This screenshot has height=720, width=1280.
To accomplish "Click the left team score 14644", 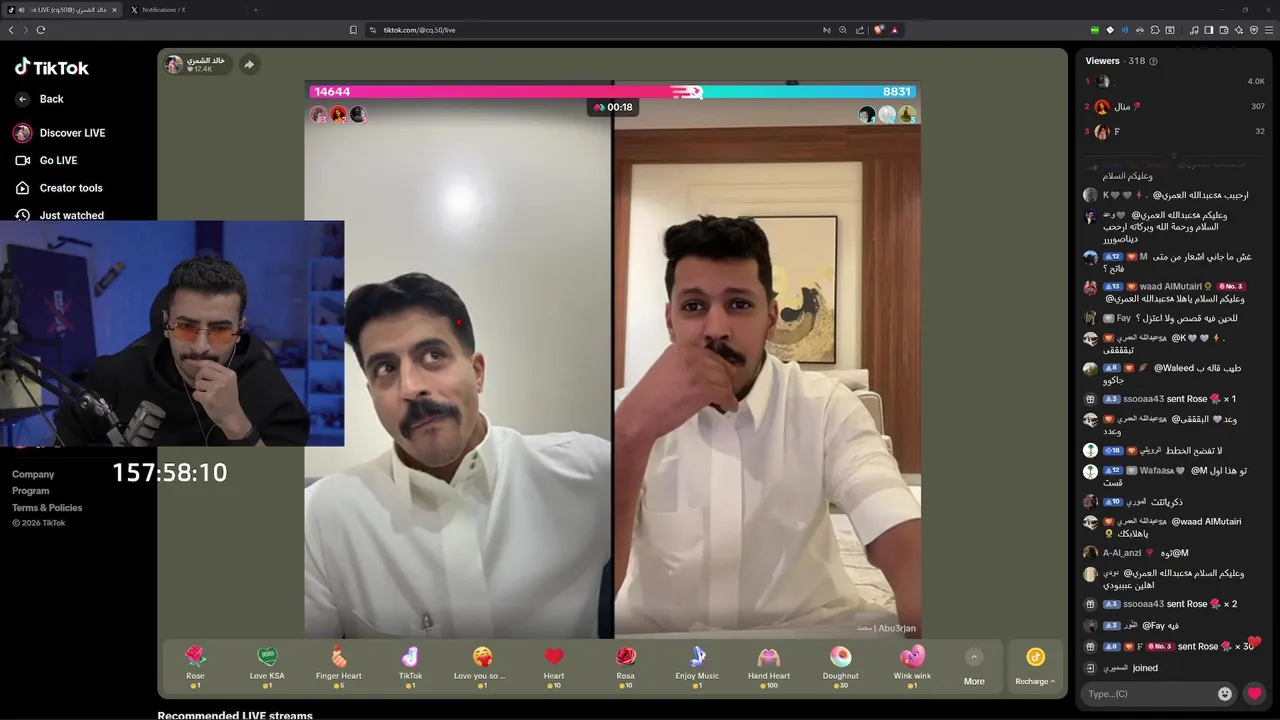I will tap(332, 92).
